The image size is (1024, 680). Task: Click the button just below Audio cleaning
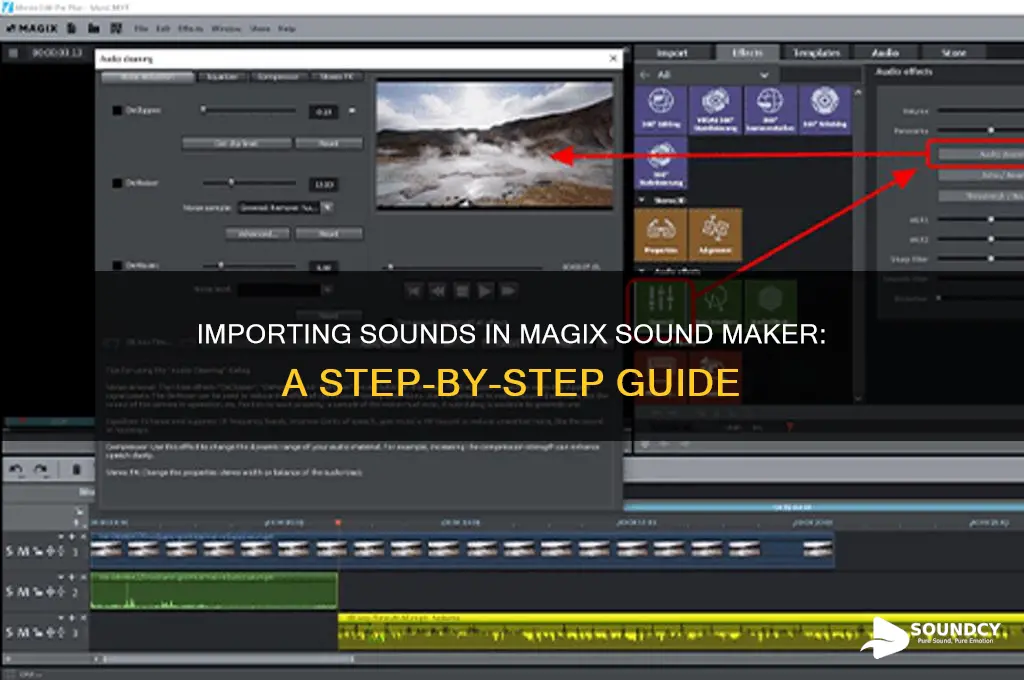pyautogui.click(x=982, y=176)
